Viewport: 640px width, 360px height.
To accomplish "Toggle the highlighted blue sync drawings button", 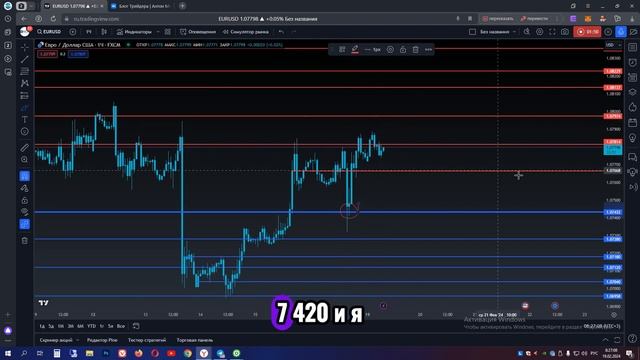I will [x=24, y=224].
